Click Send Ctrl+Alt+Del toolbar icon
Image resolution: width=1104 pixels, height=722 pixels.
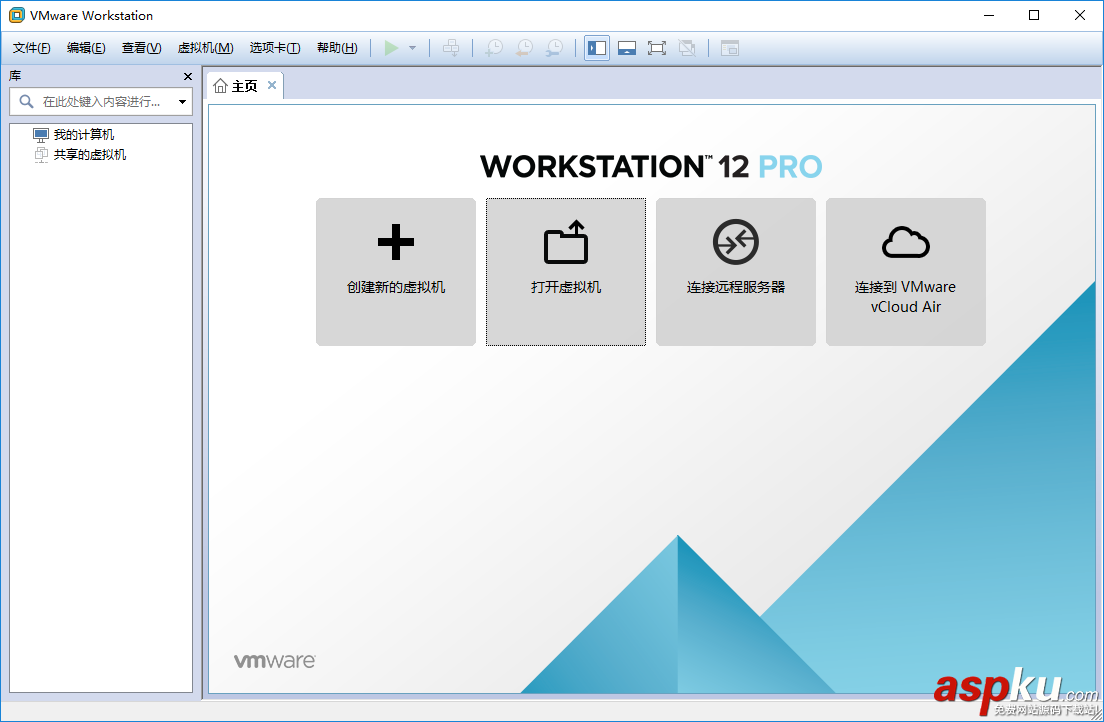pos(451,48)
